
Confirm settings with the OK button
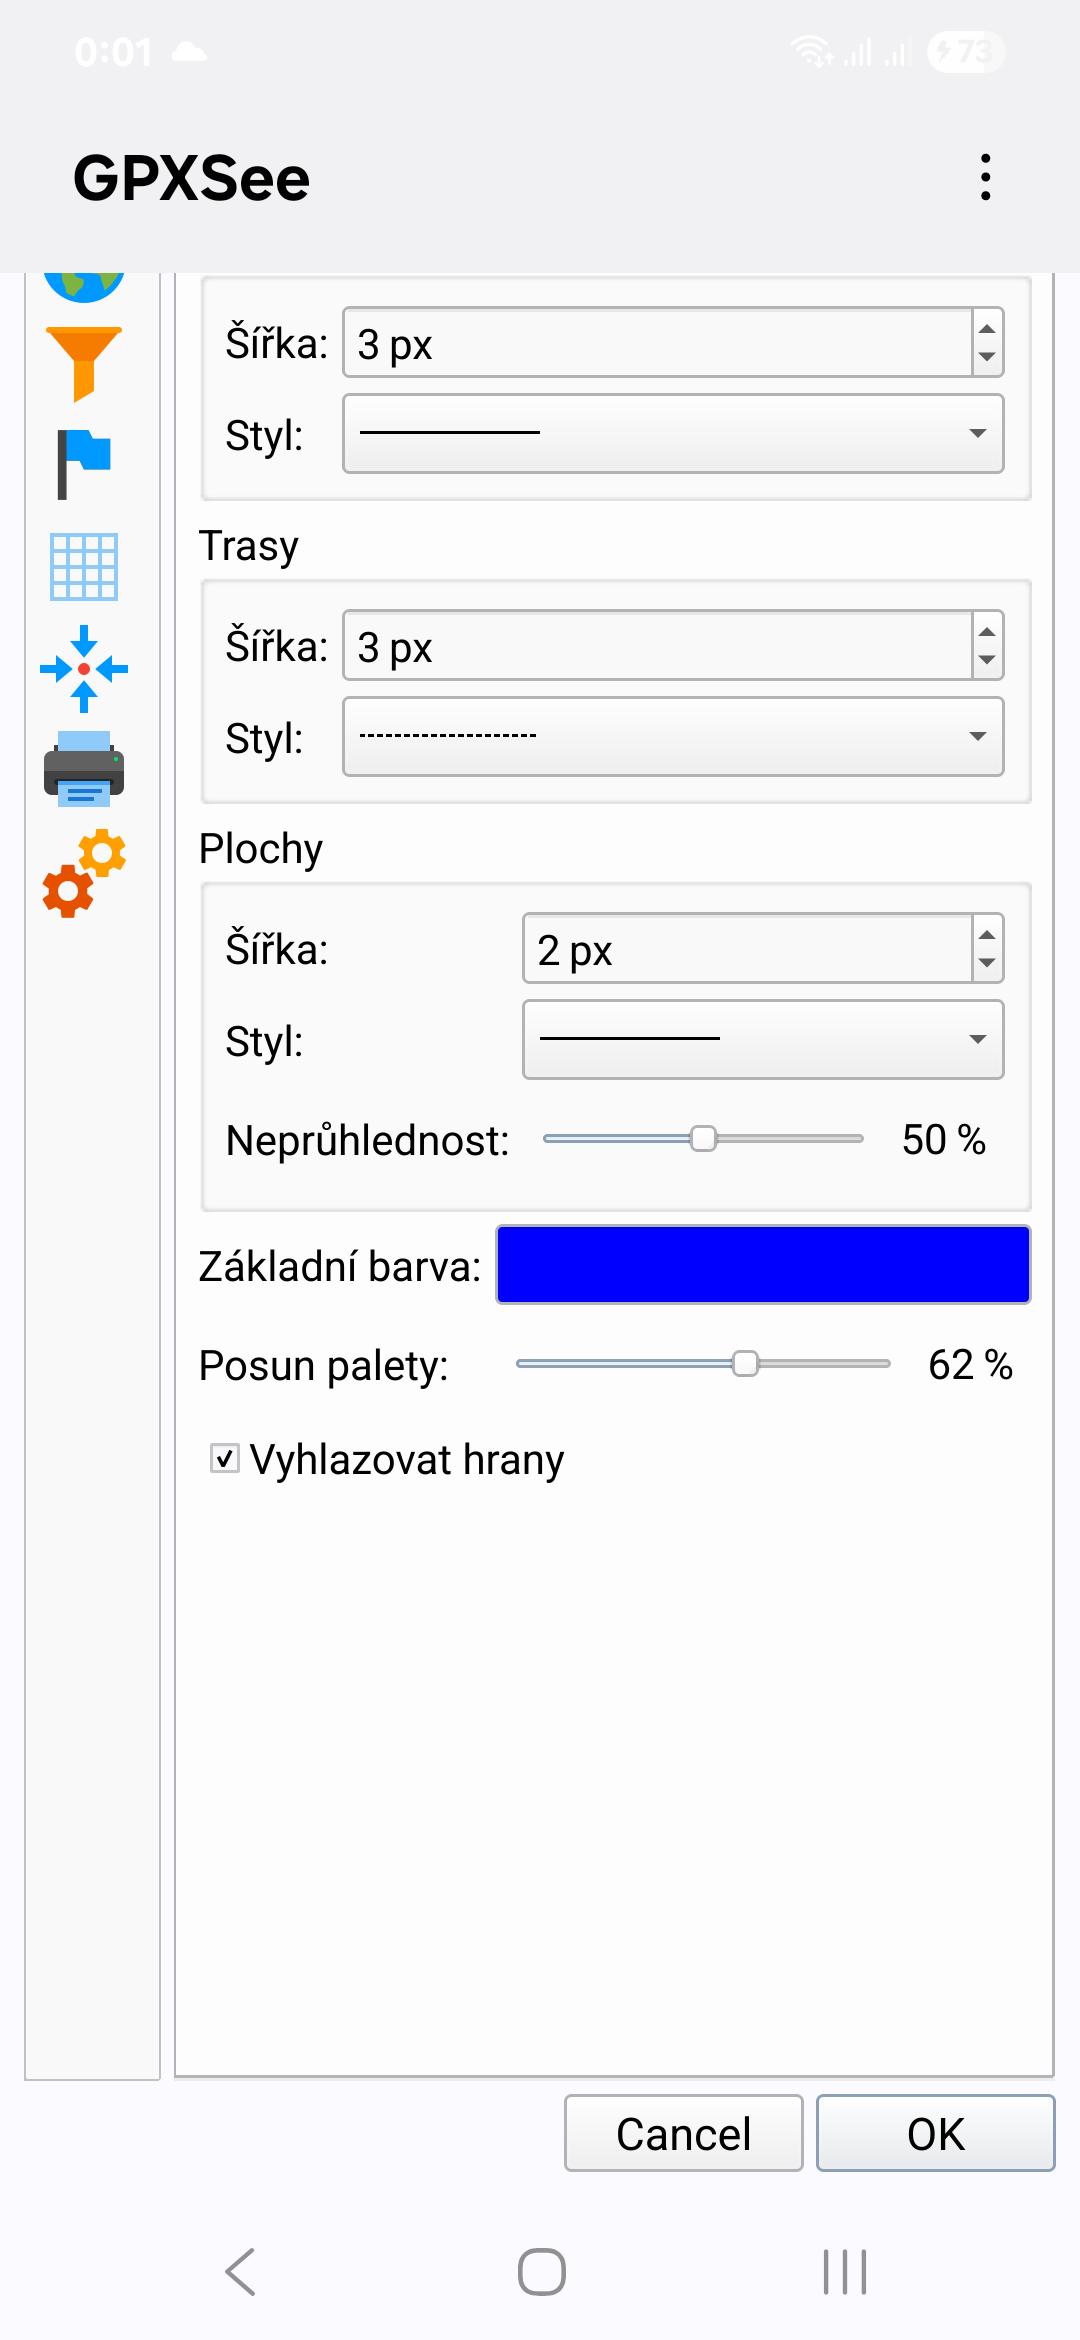(x=935, y=2133)
